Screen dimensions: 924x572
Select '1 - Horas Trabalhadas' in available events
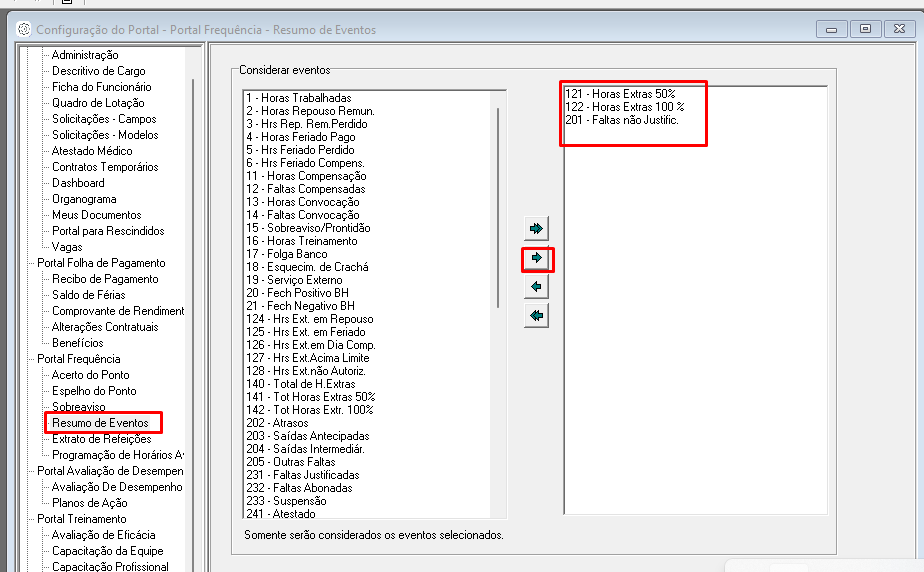pos(298,98)
